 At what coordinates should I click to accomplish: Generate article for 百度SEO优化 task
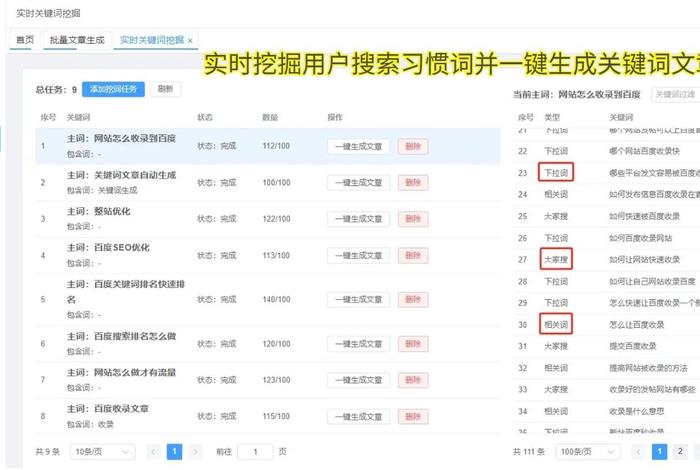[x=358, y=255]
